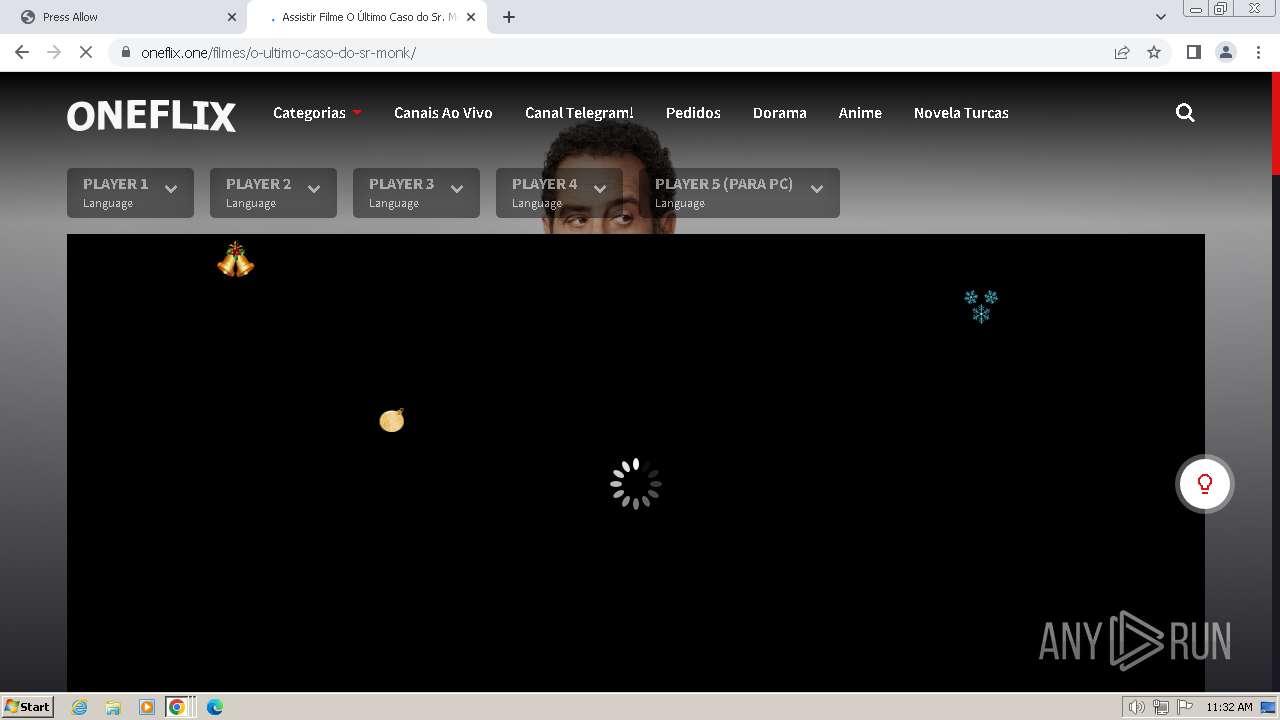Expand PLAYER 5 (PARA PC) dropdown
The height and width of the screenshot is (720, 1280).
[739, 192]
